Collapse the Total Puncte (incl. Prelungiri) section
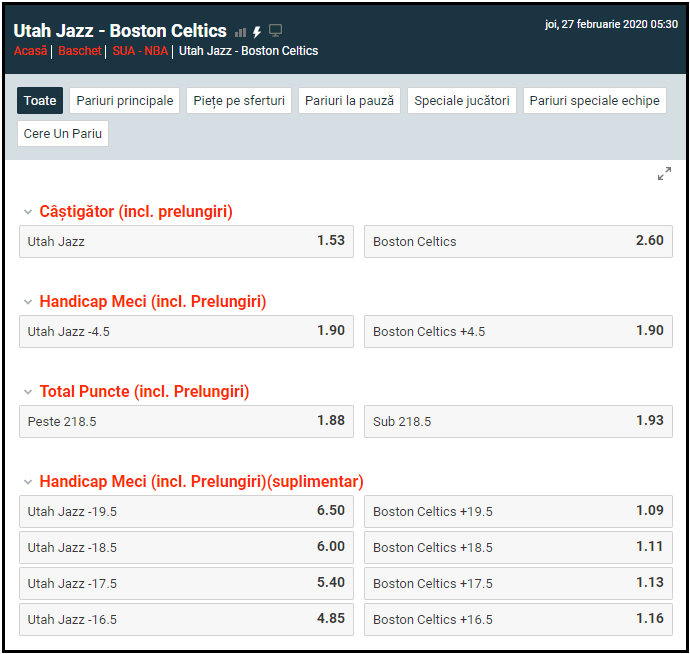 28,392
